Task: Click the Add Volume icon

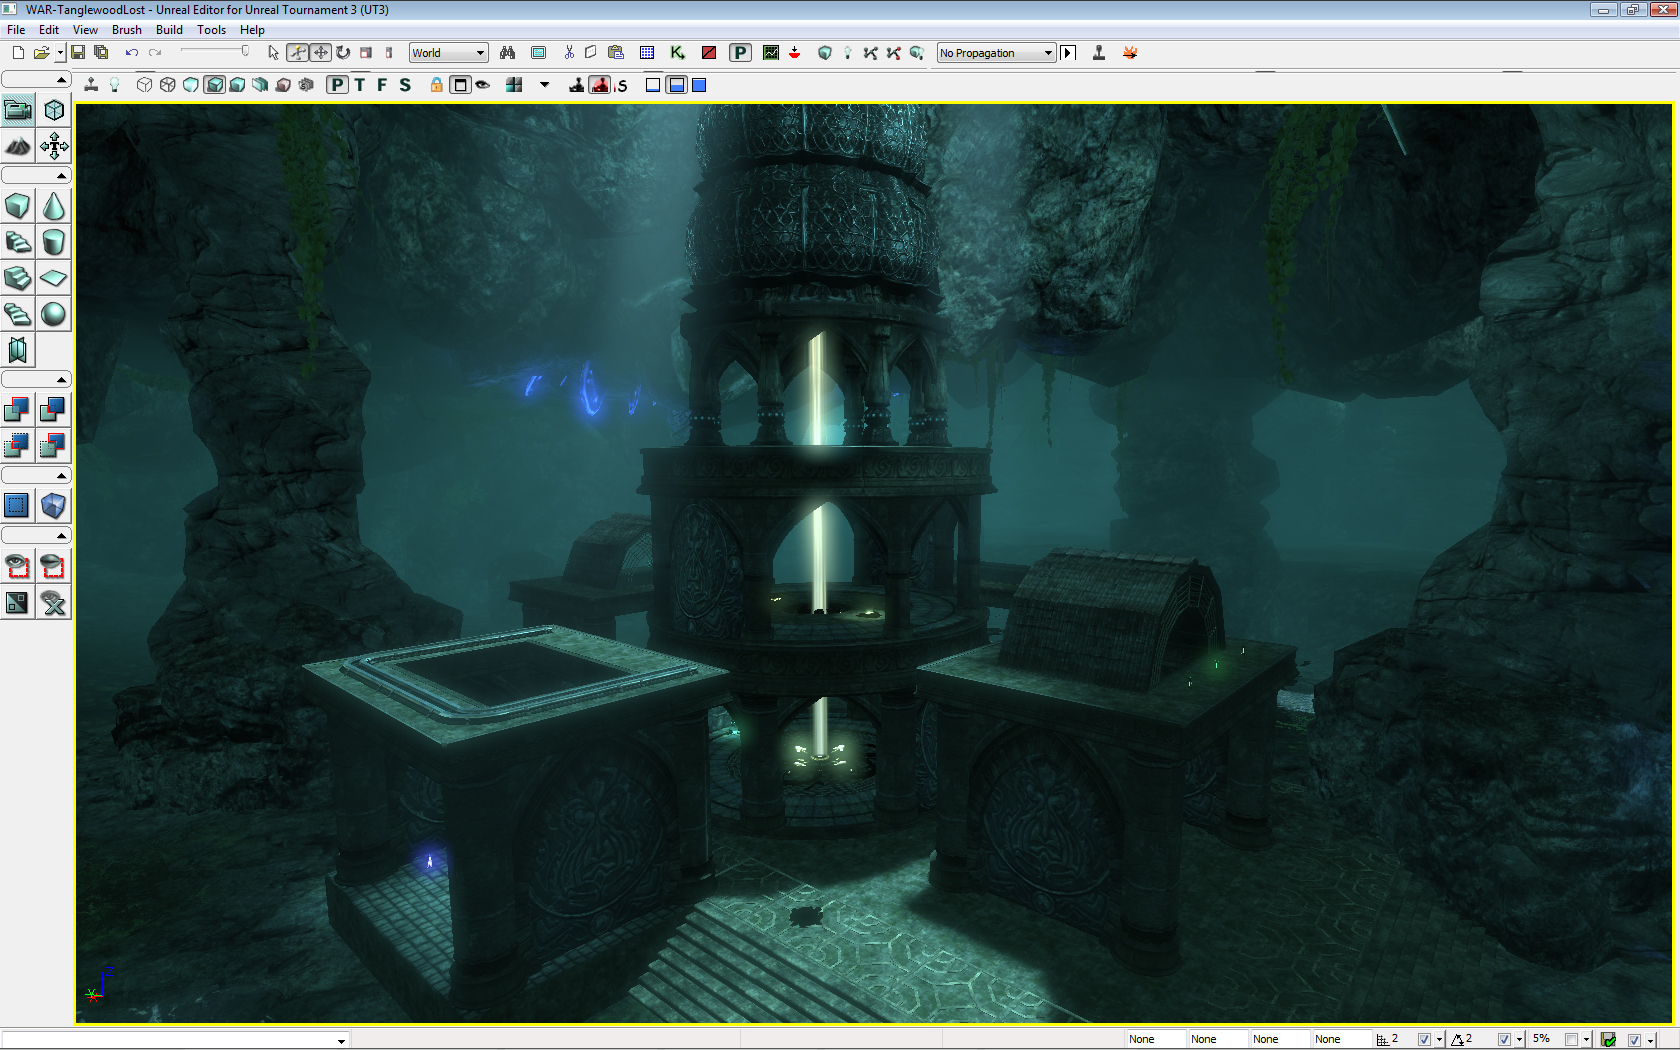Action: (54, 506)
